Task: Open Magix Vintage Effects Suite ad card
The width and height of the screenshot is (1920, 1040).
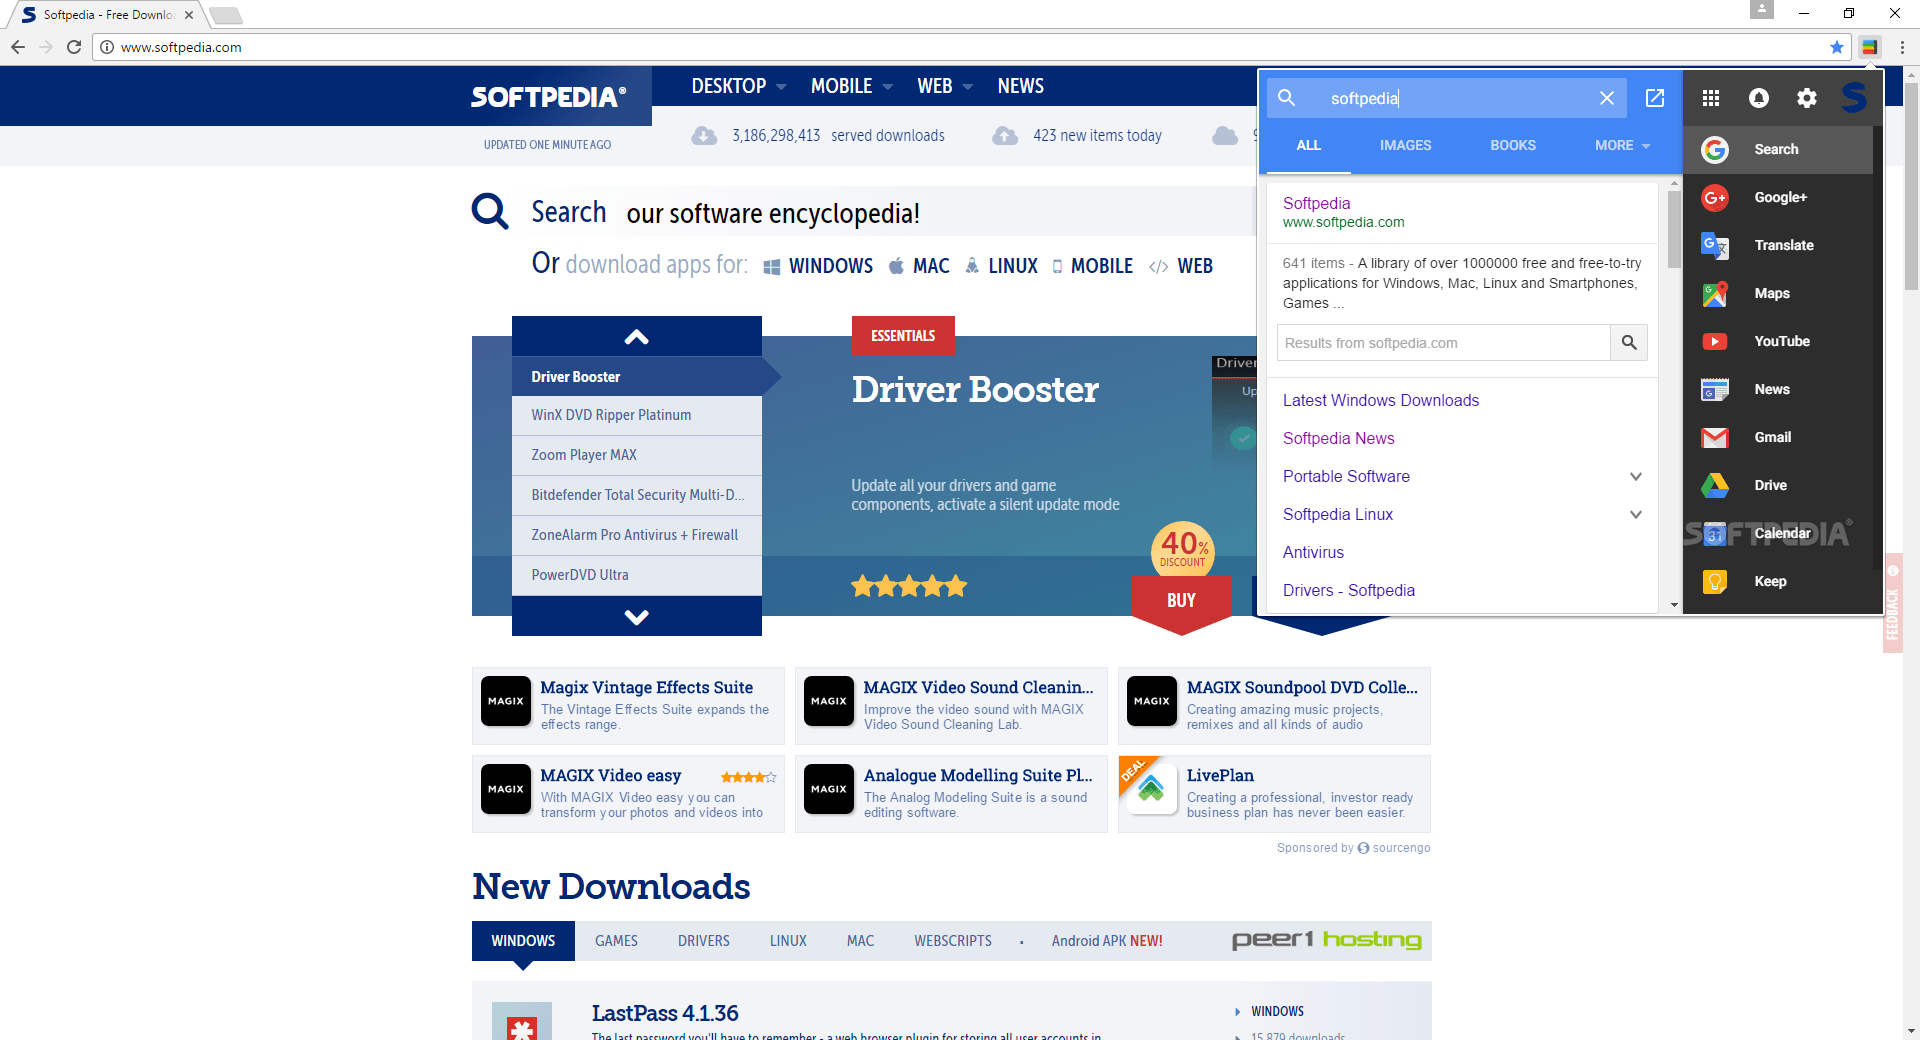Action: [628, 706]
